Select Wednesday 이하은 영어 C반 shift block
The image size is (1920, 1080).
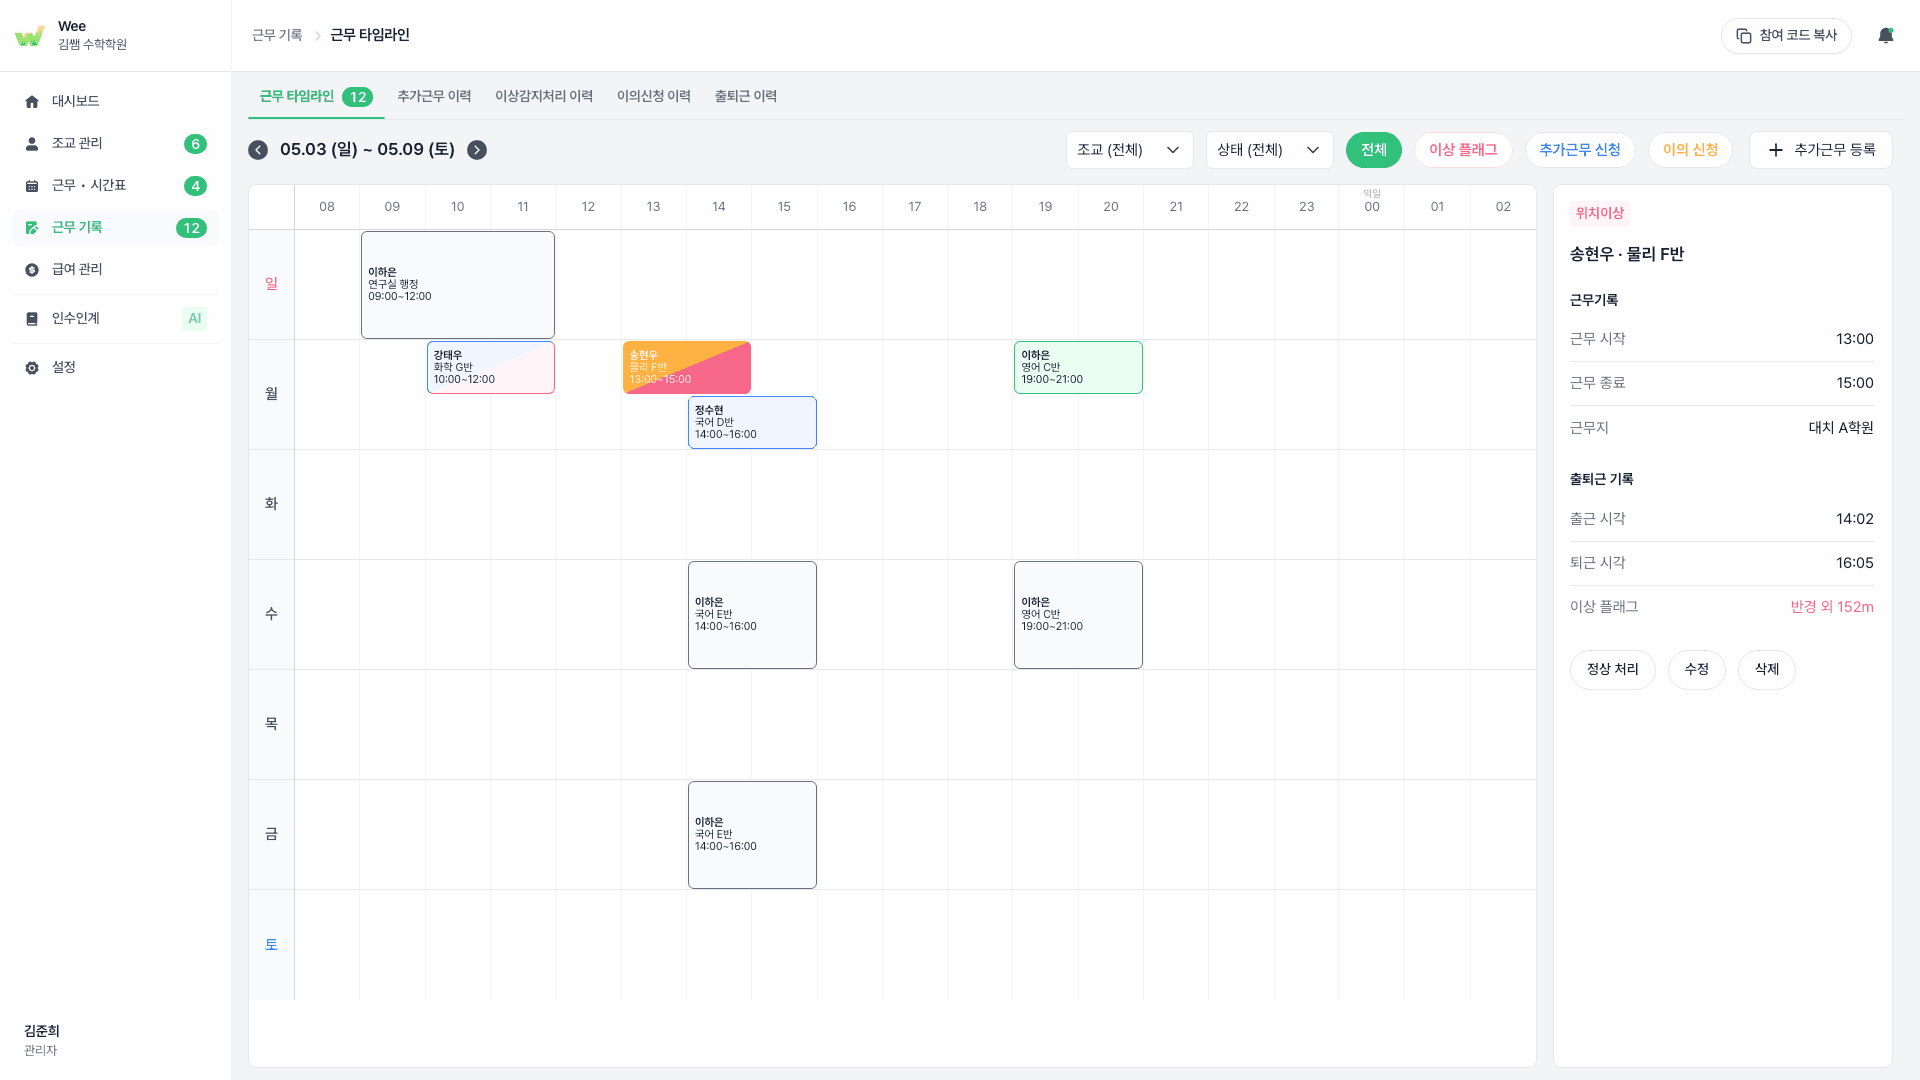pos(1078,615)
